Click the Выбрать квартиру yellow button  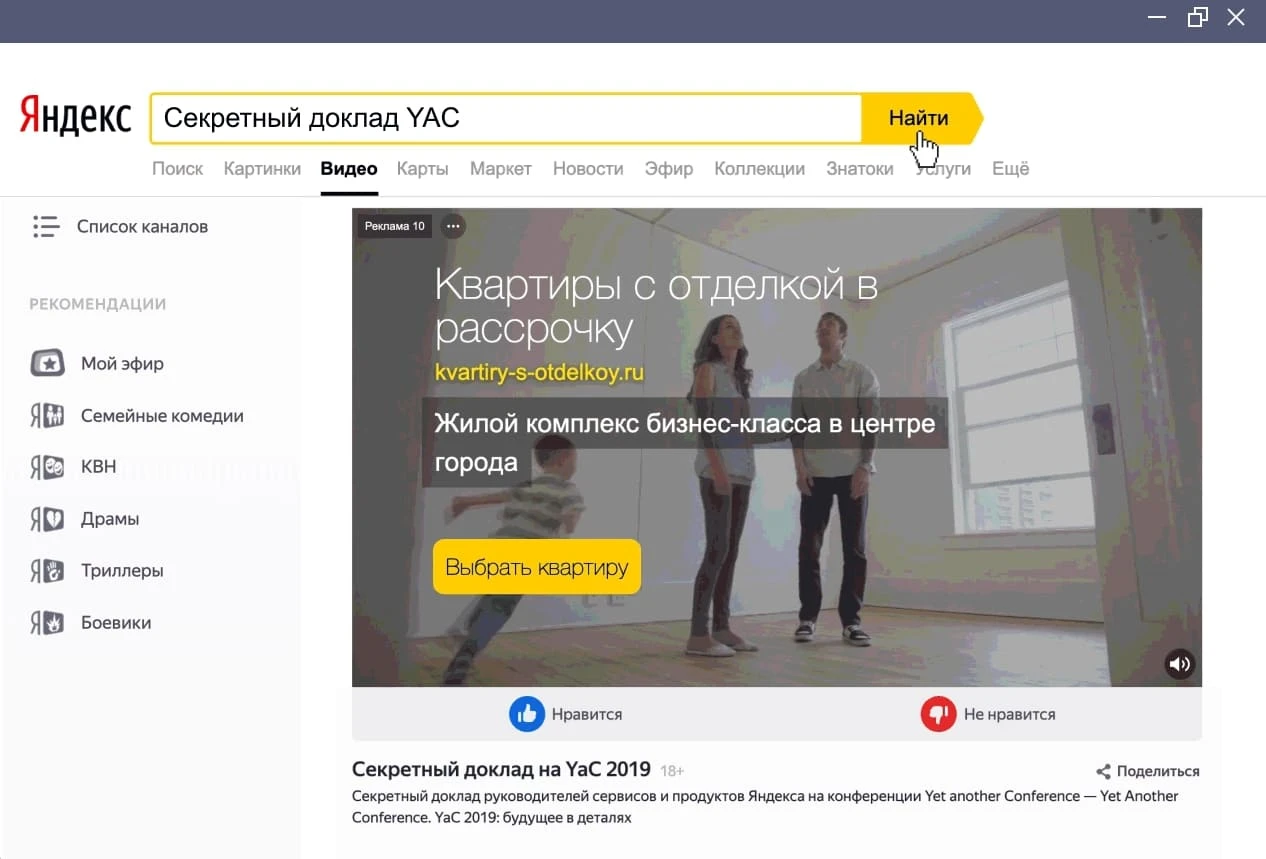click(536, 566)
